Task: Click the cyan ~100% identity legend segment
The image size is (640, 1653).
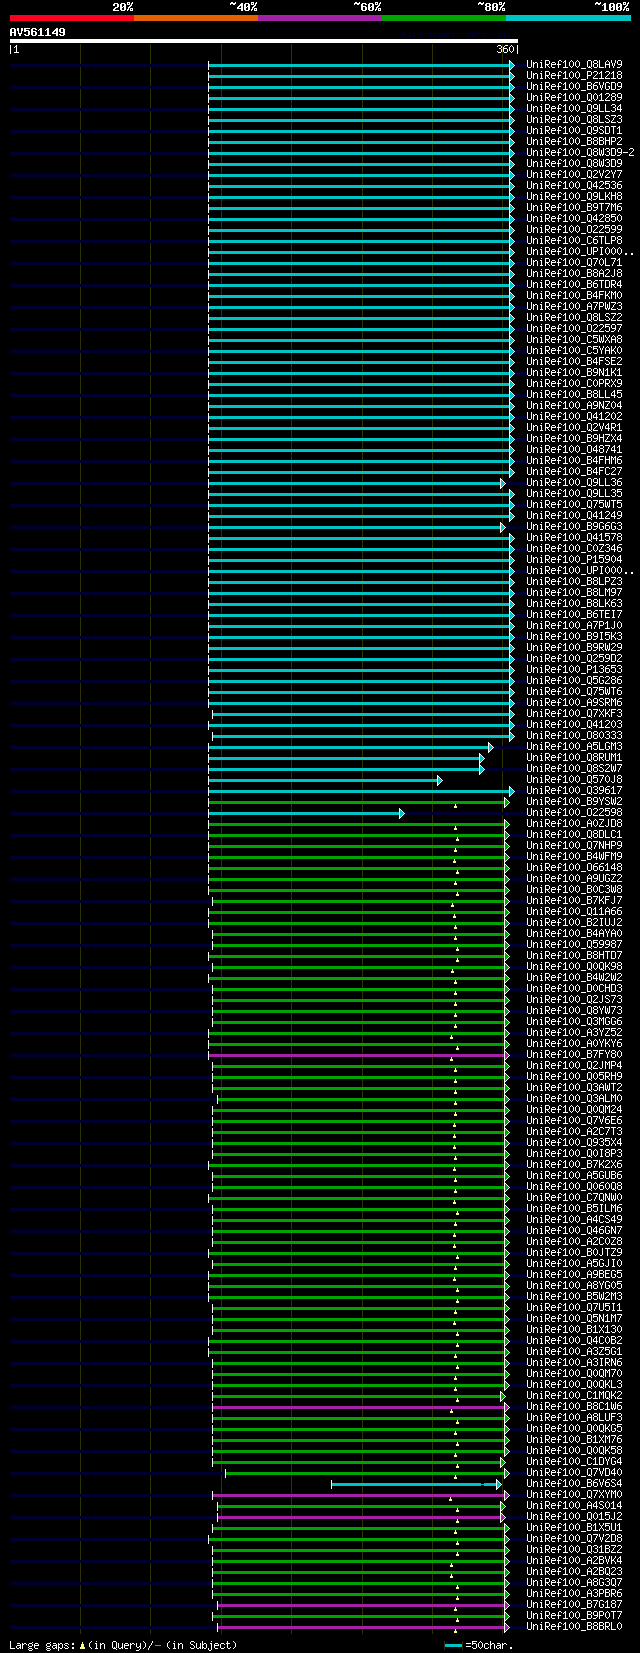Action: (568, 17)
